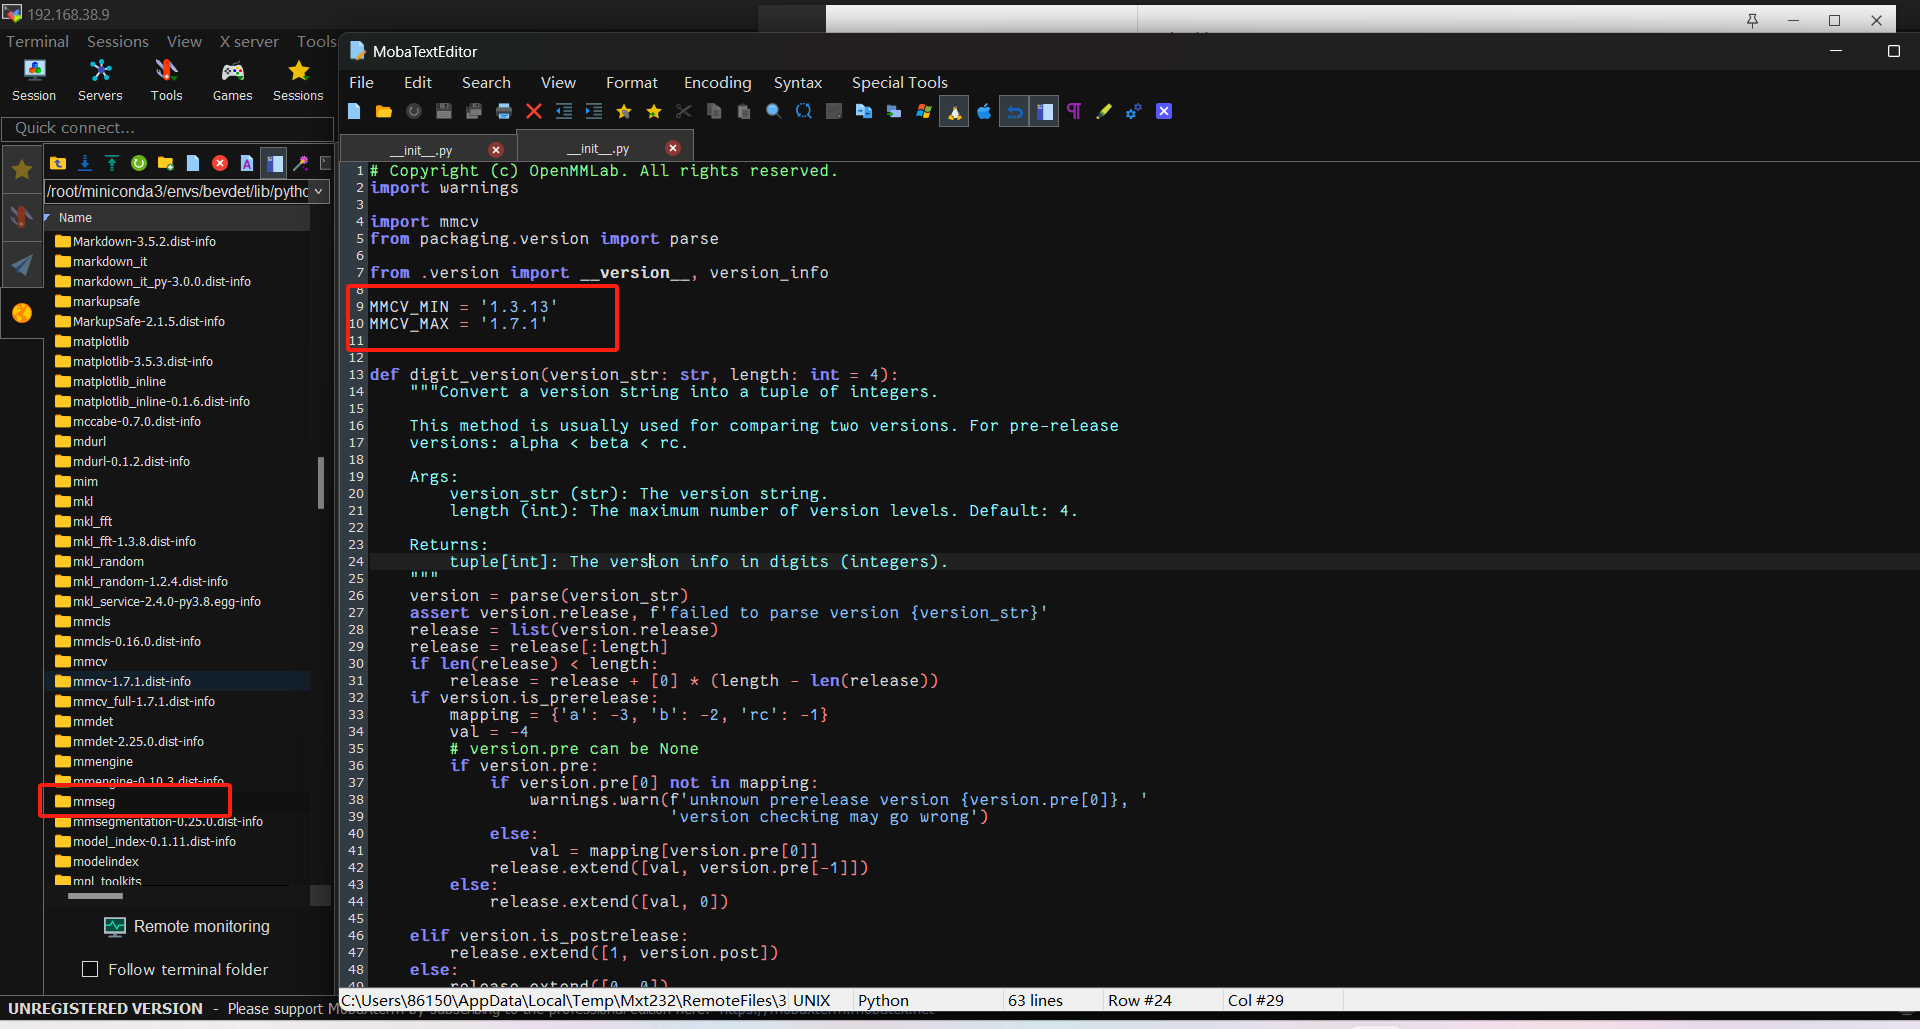Click the scissors Cut toolbar icon
This screenshot has height=1029, width=1920.
(x=684, y=112)
